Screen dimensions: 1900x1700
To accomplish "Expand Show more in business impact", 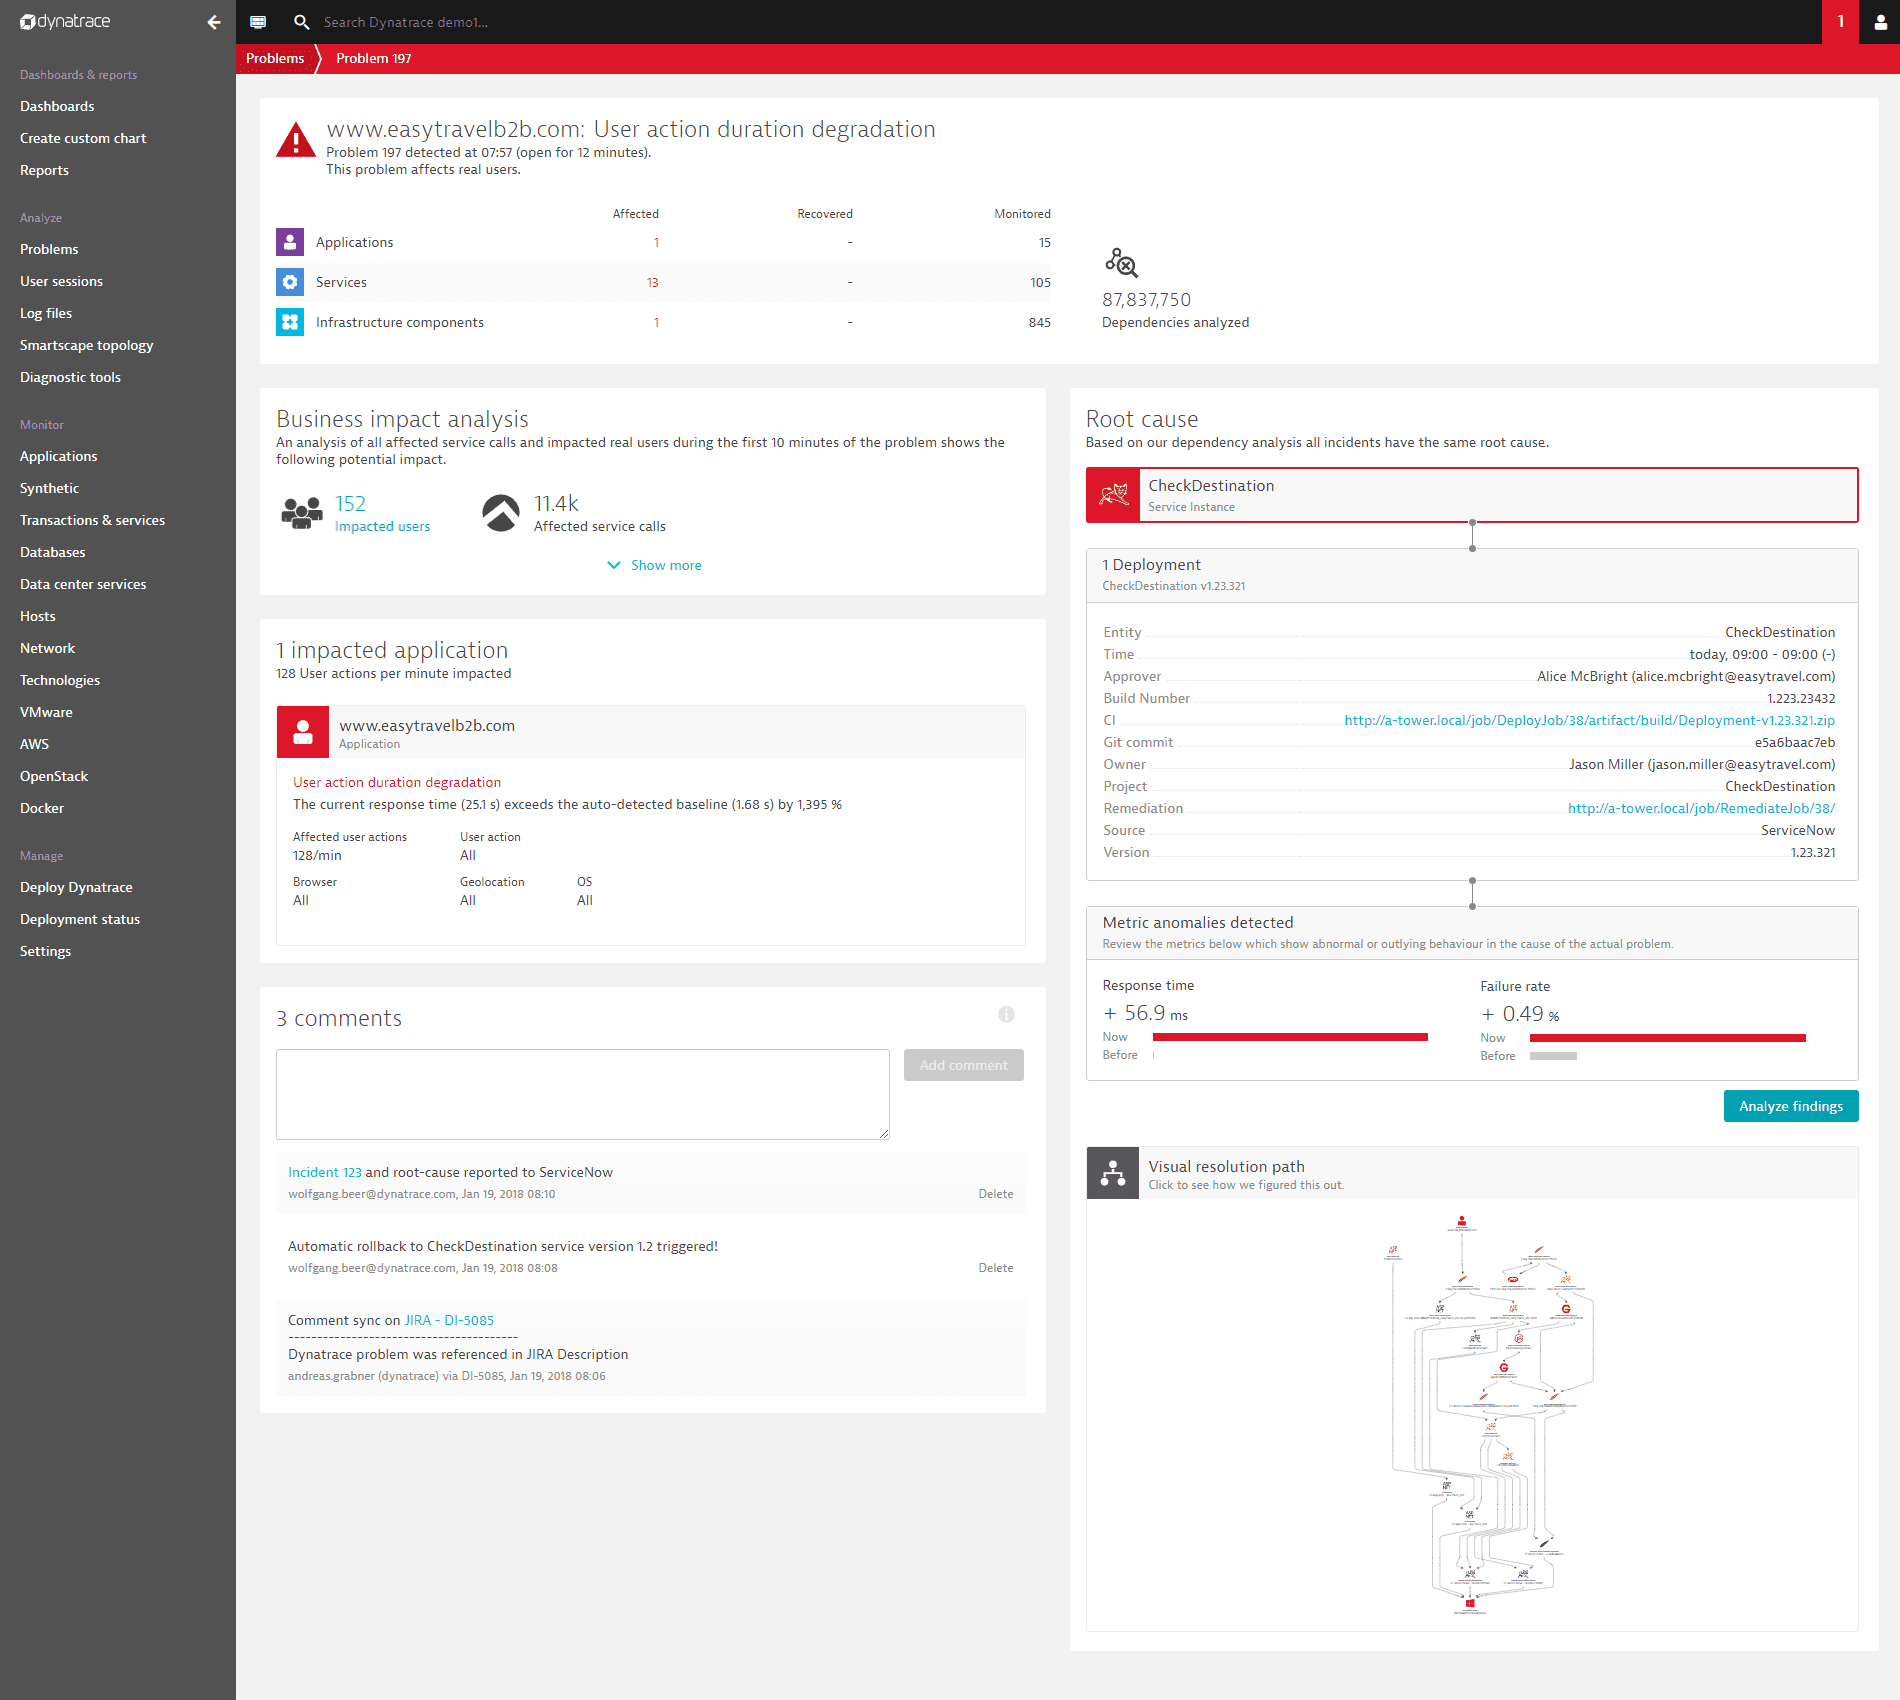I will click(655, 565).
